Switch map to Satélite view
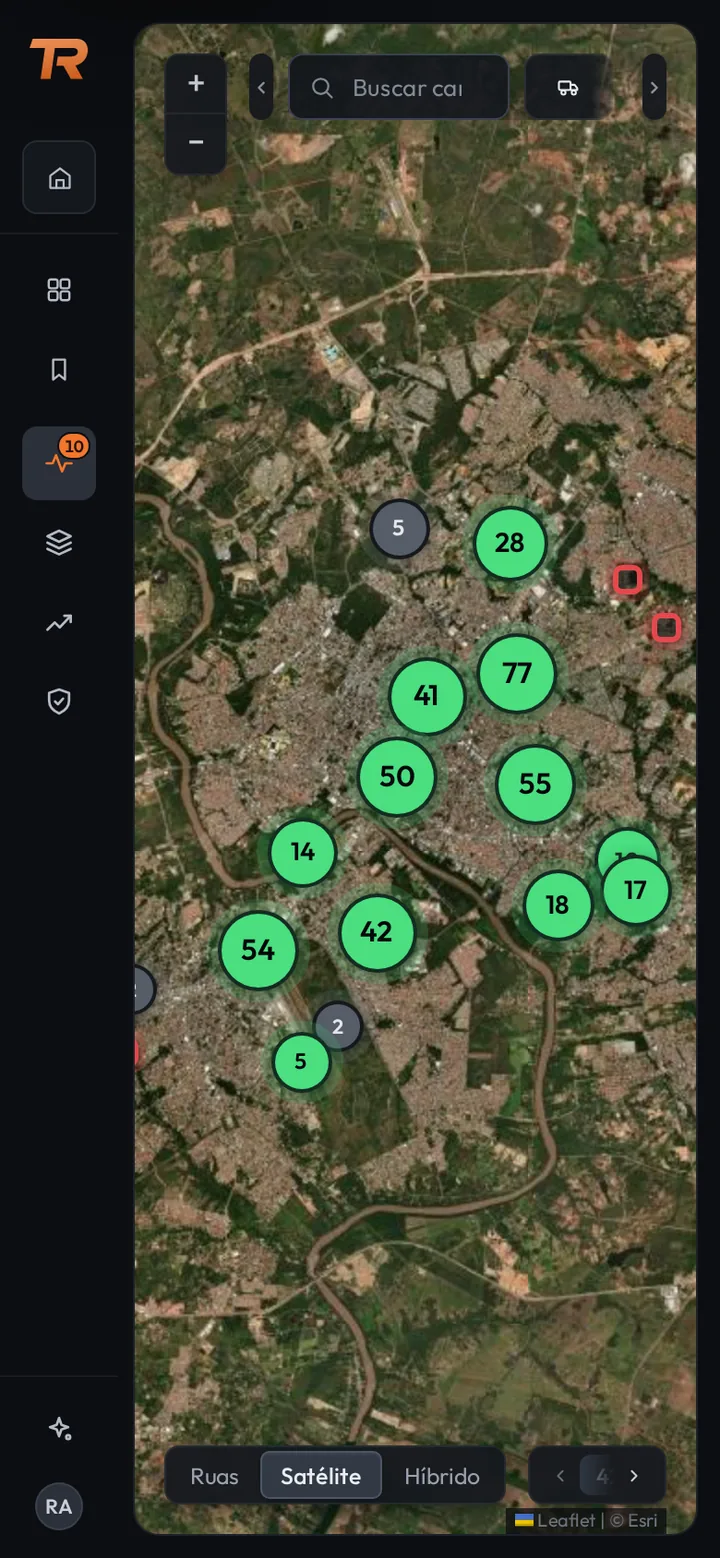The width and height of the screenshot is (720, 1558). pyautogui.click(x=321, y=1476)
